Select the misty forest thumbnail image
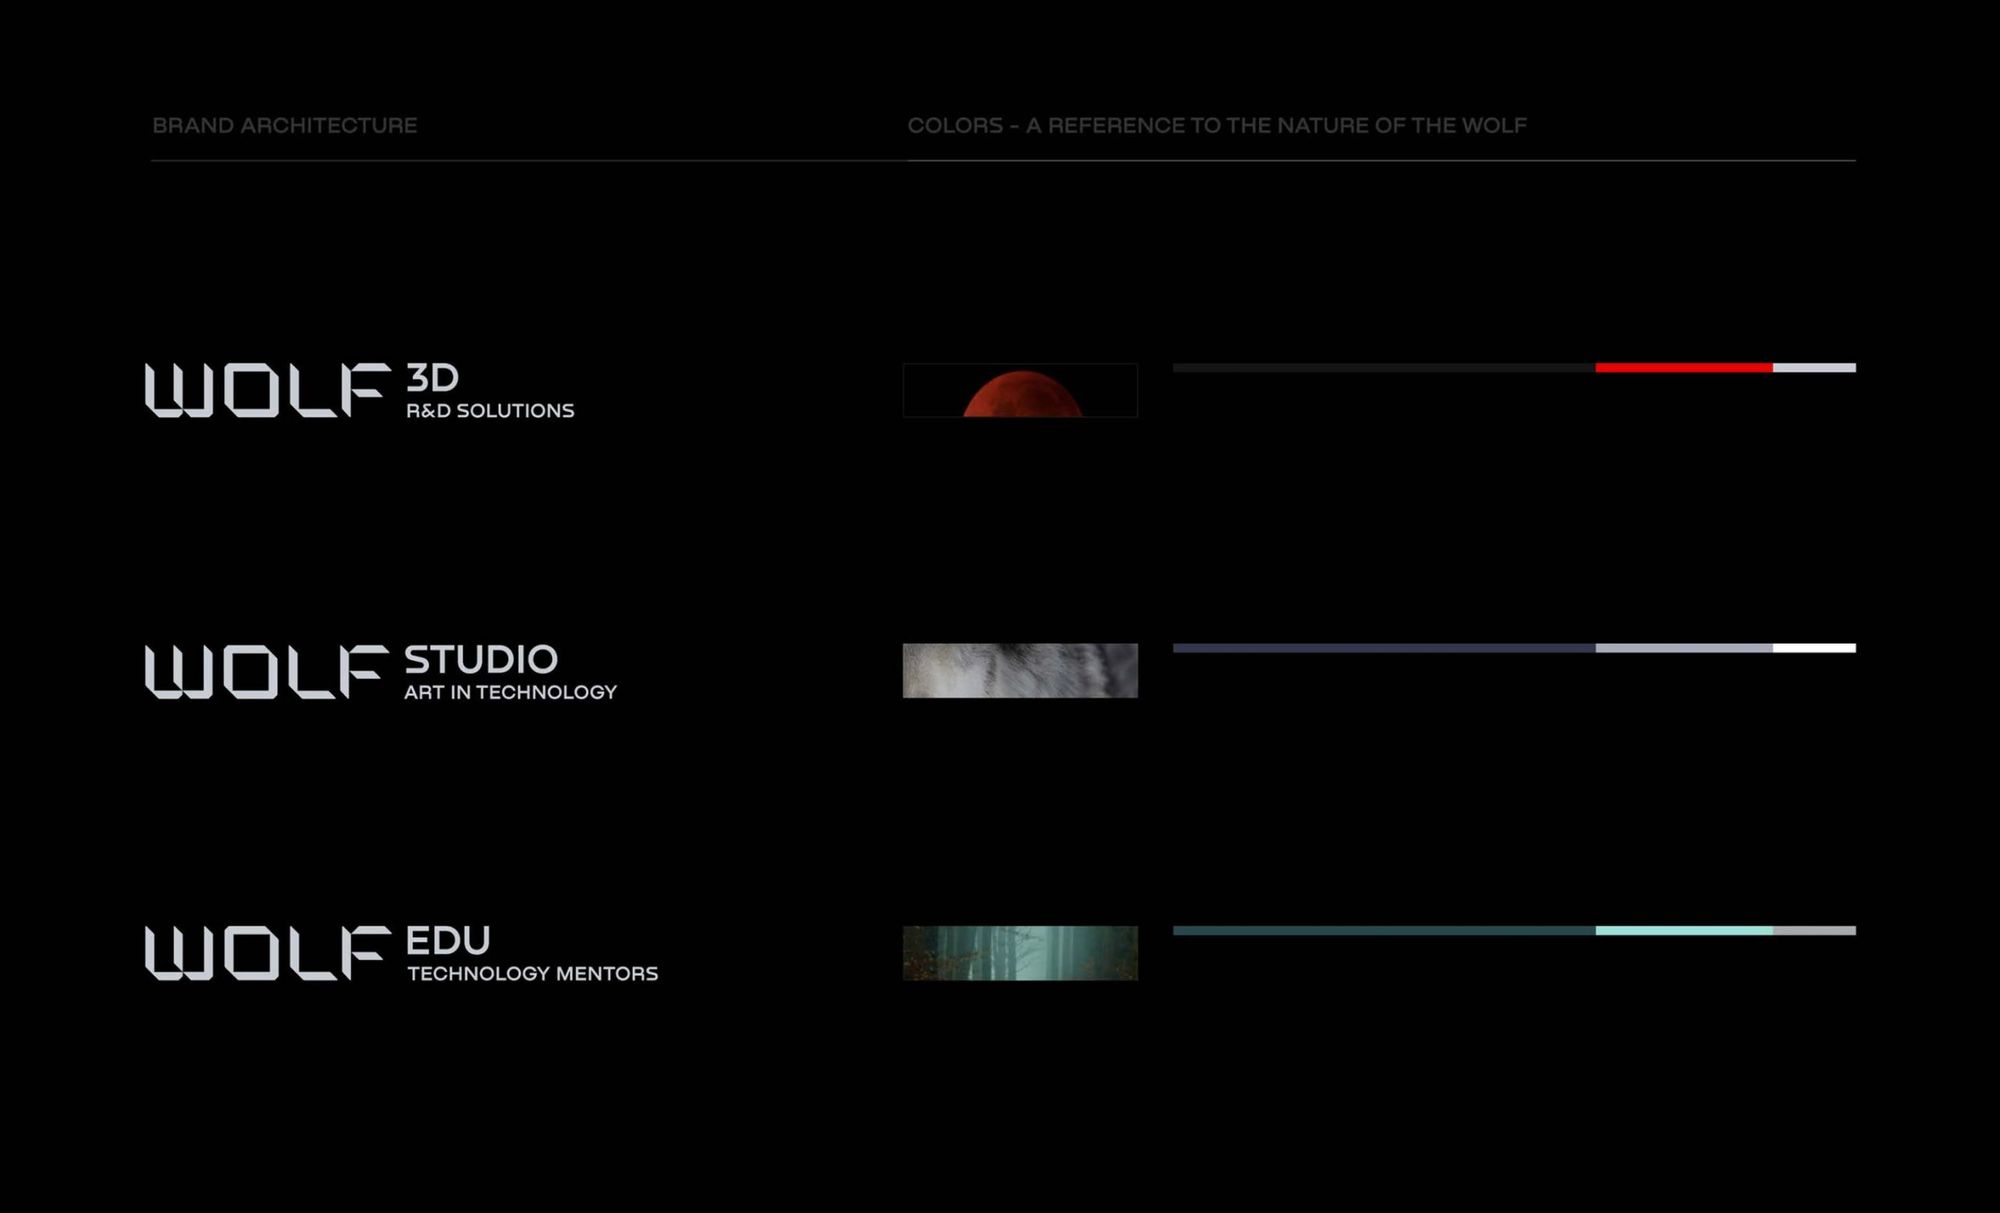 (x=1020, y=953)
